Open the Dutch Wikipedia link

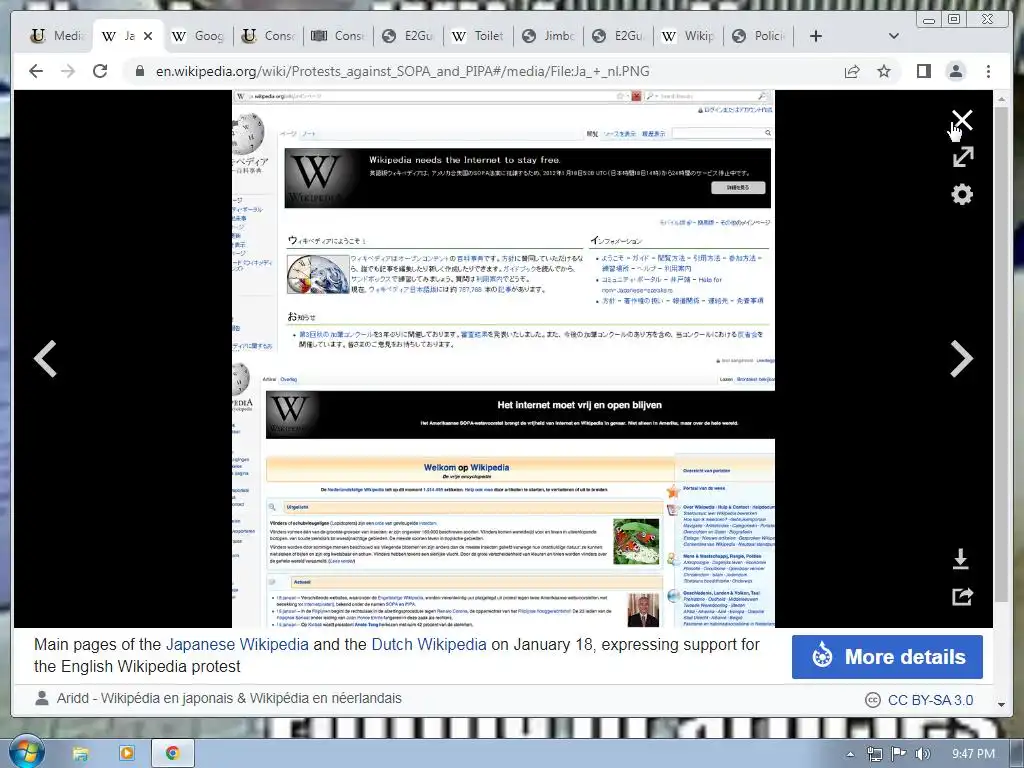click(x=429, y=645)
